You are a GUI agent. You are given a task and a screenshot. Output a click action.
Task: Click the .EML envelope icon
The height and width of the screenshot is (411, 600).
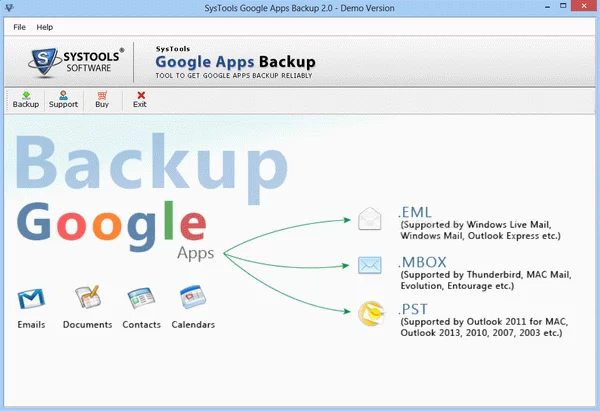coord(369,219)
